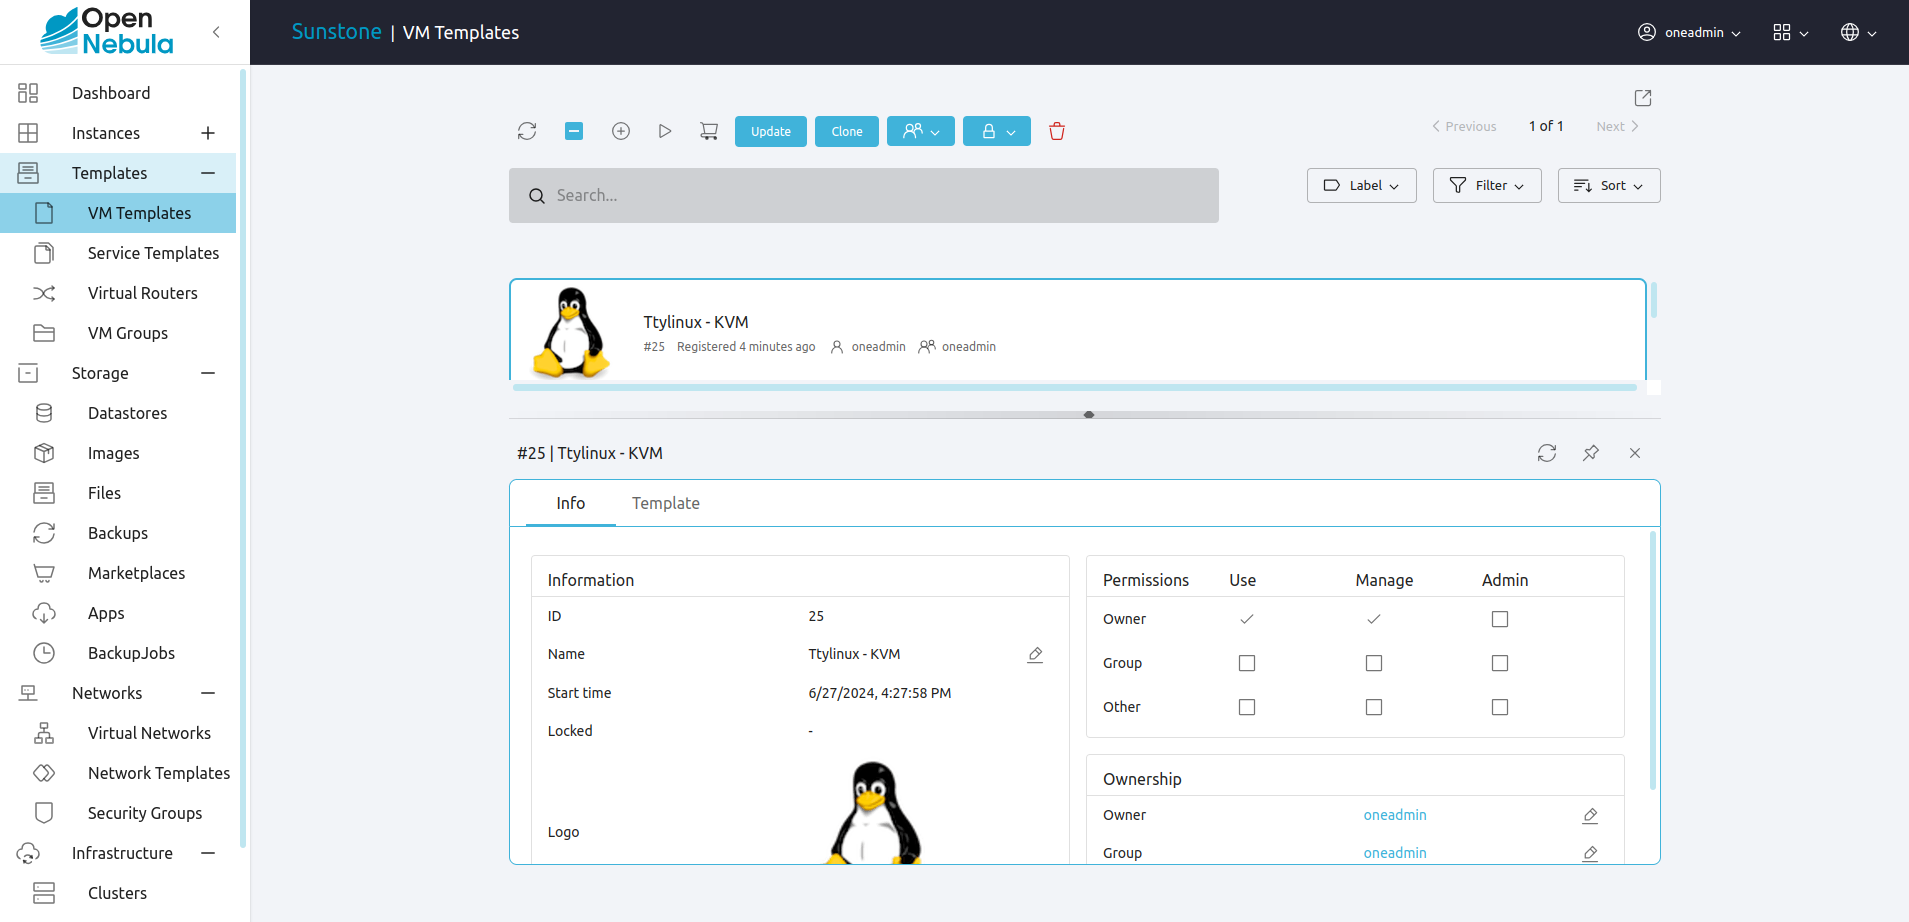Open Network Templates
Image resolution: width=1909 pixels, height=922 pixels.
118,773
